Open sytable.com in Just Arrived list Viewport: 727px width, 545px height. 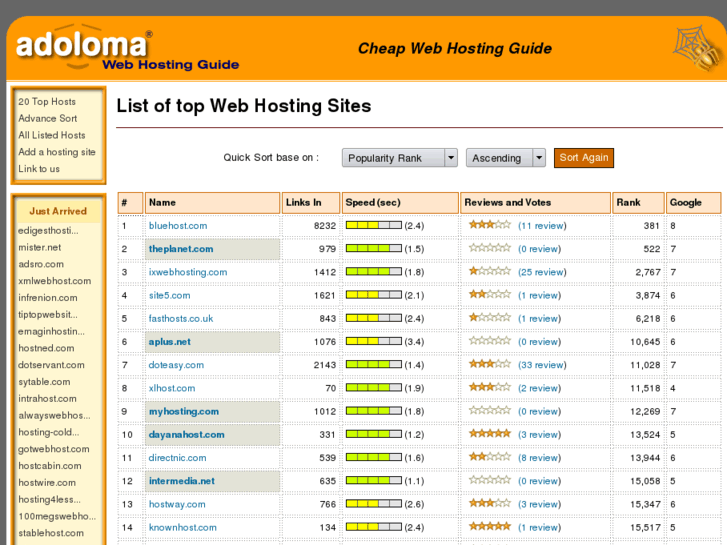click(x=45, y=382)
